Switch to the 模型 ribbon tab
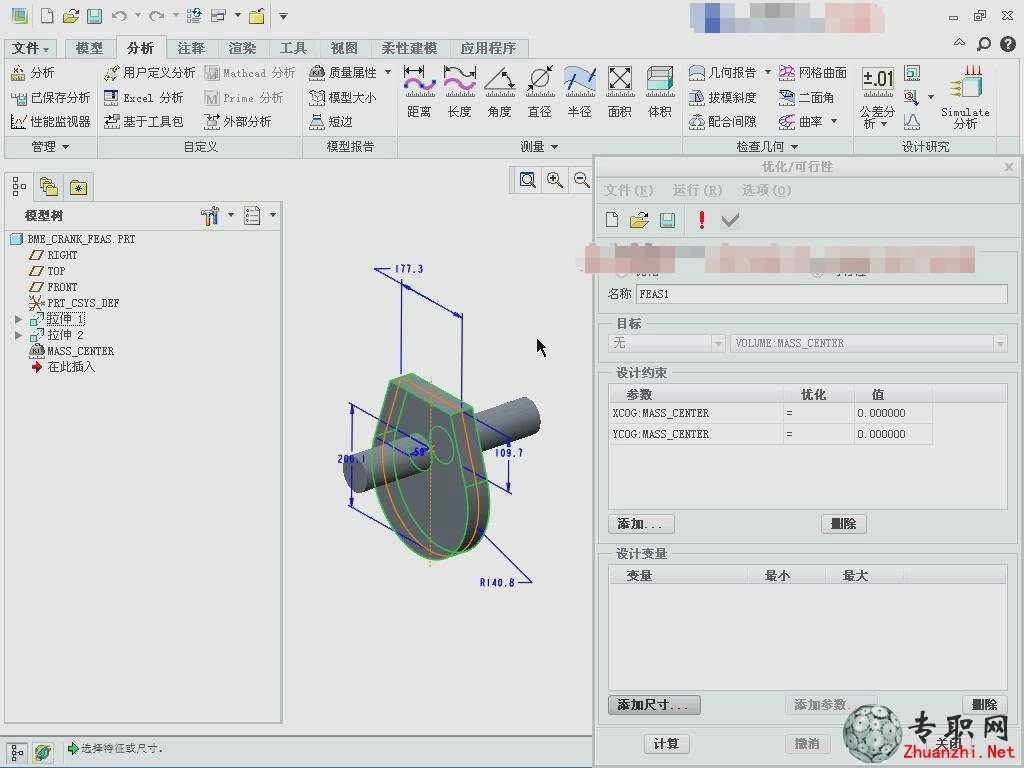Image resolution: width=1024 pixels, height=768 pixels. [89, 48]
